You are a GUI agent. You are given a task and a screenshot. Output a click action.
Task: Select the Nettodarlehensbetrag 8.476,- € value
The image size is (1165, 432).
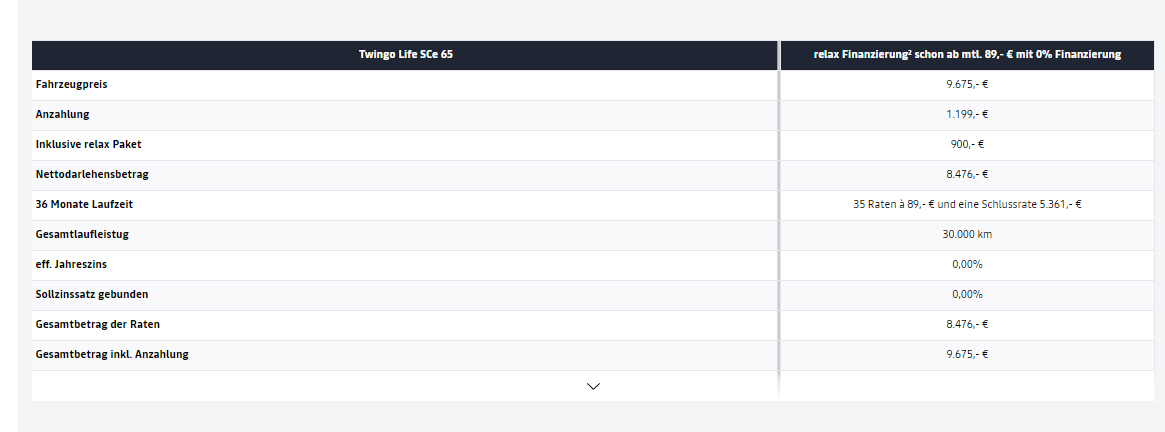pyautogui.click(x=967, y=175)
